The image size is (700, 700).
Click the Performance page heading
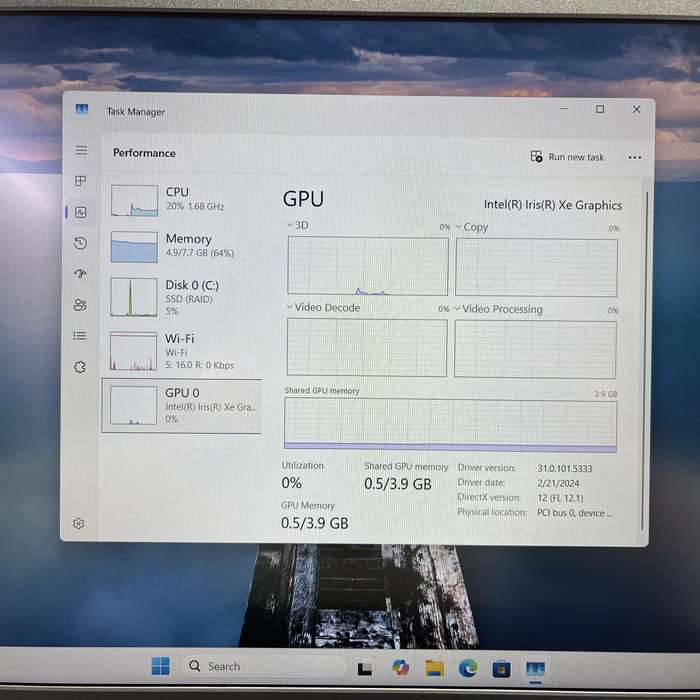[x=144, y=153]
